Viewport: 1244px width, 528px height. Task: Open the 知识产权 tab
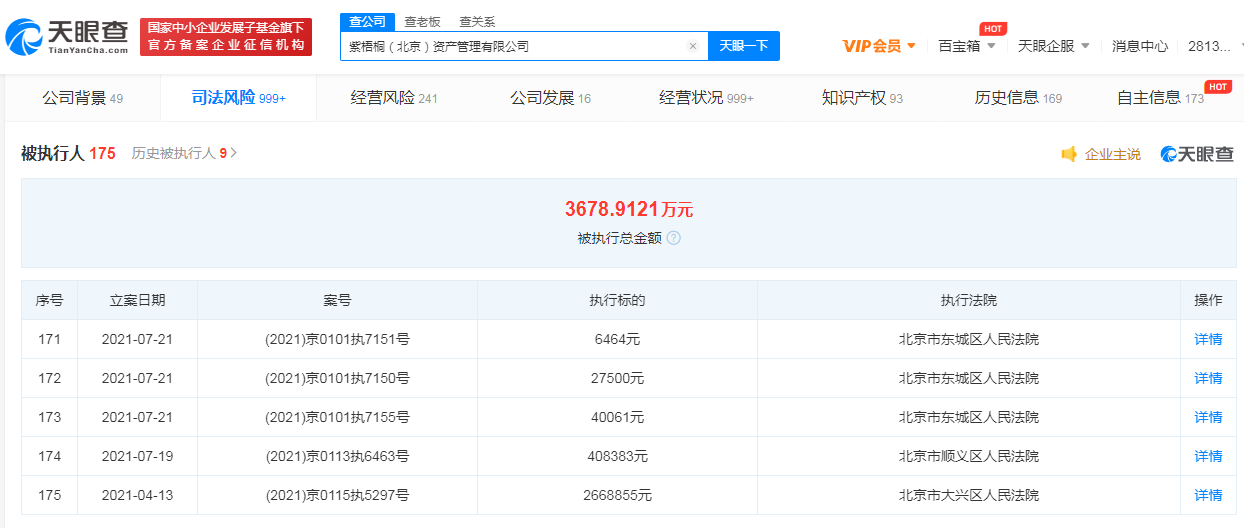[861, 98]
